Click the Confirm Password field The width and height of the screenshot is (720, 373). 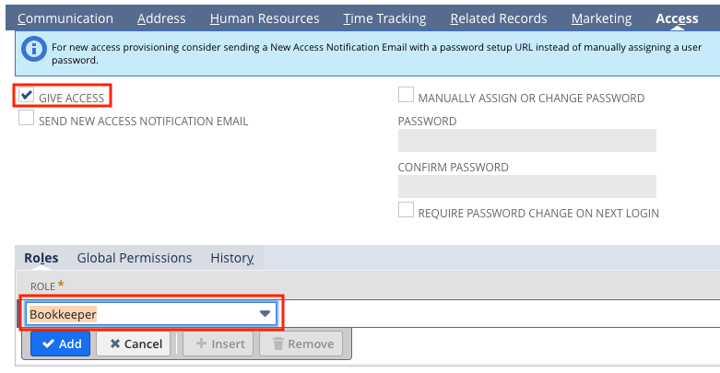pyautogui.click(x=527, y=186)
